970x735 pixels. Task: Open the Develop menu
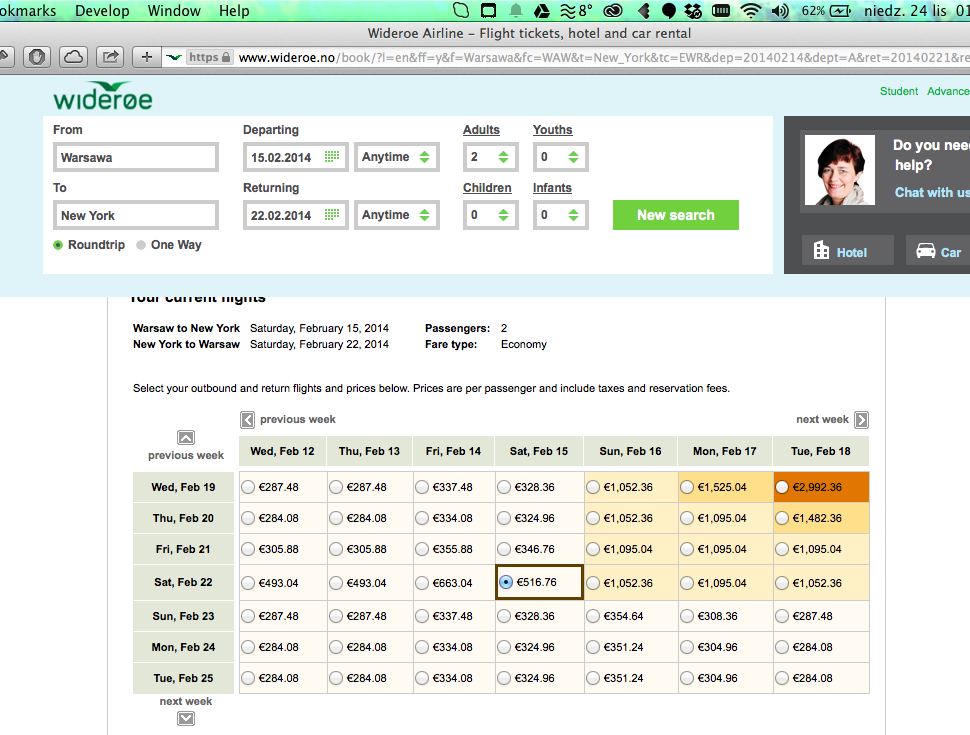(102, 11)
